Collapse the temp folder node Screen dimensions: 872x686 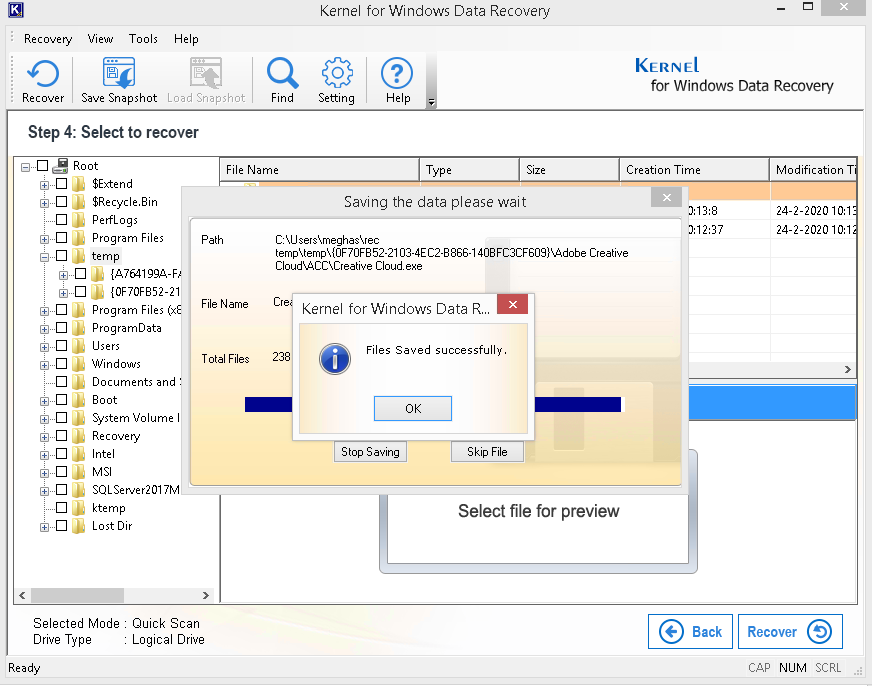coord(44,257)
